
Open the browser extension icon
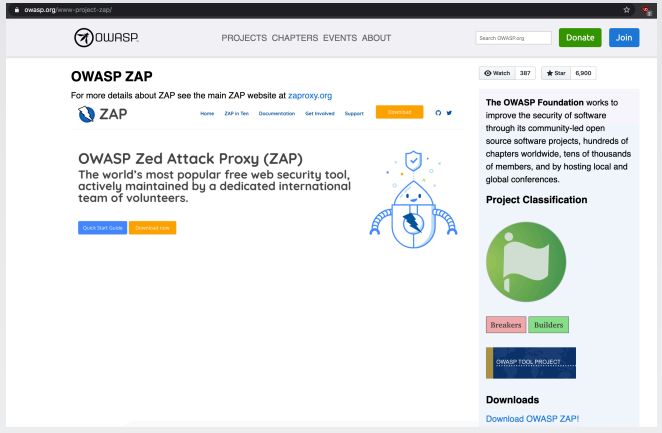(x=646, y=10)
